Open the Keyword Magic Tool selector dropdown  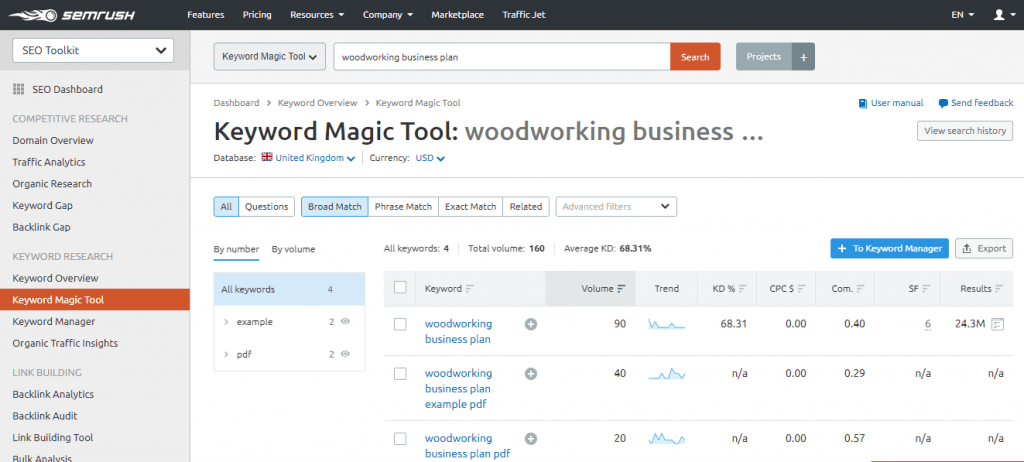tap(270, 57)
